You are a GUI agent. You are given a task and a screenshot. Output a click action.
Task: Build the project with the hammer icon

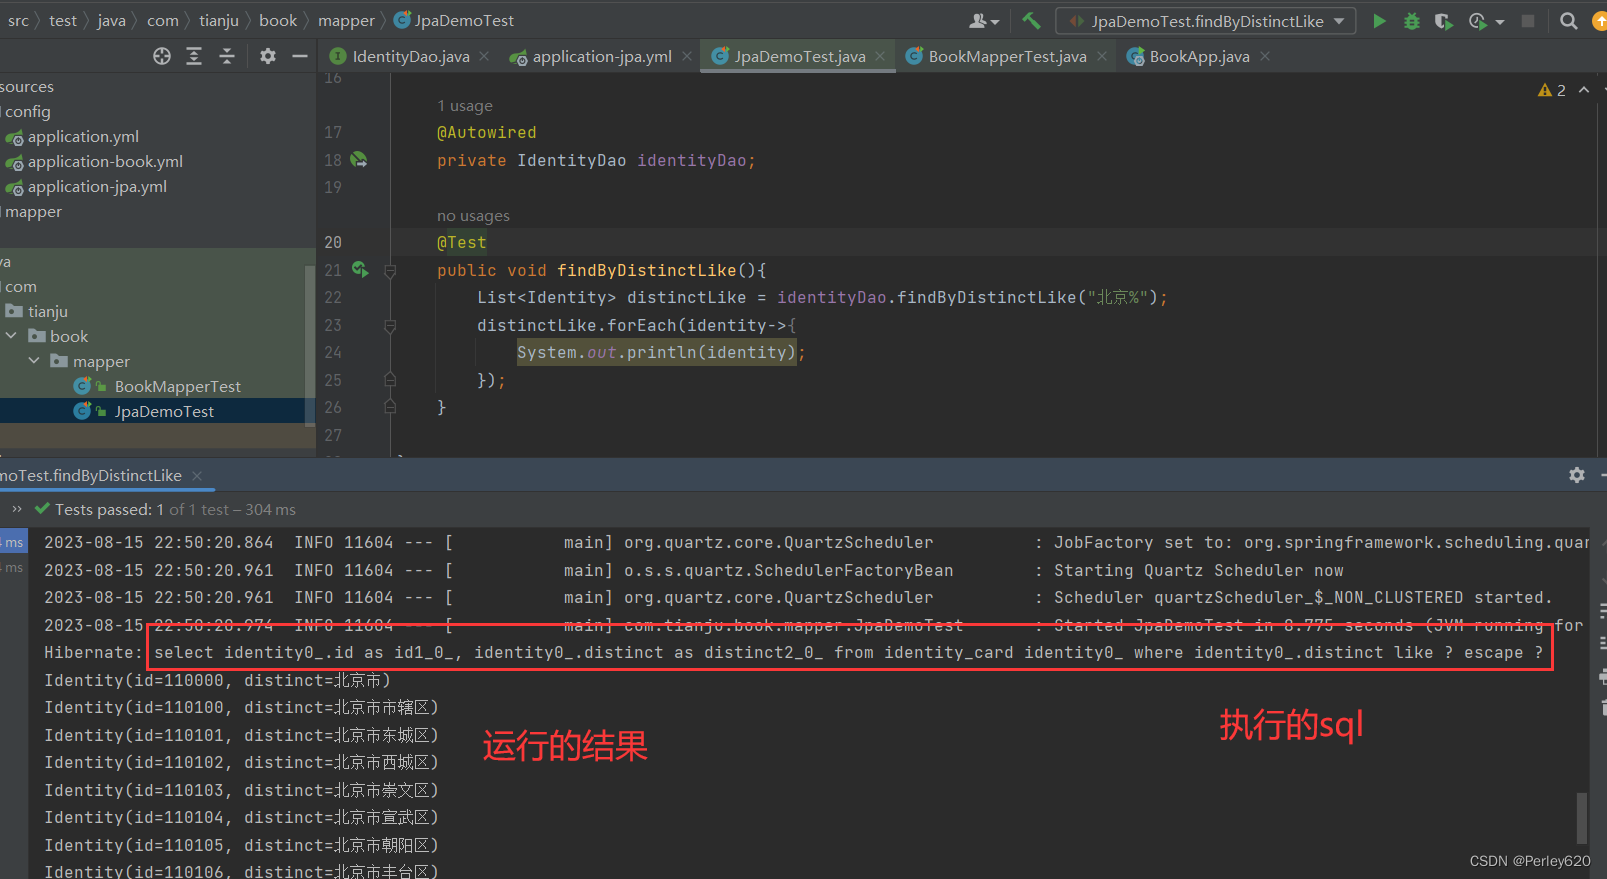point(1031,20)
